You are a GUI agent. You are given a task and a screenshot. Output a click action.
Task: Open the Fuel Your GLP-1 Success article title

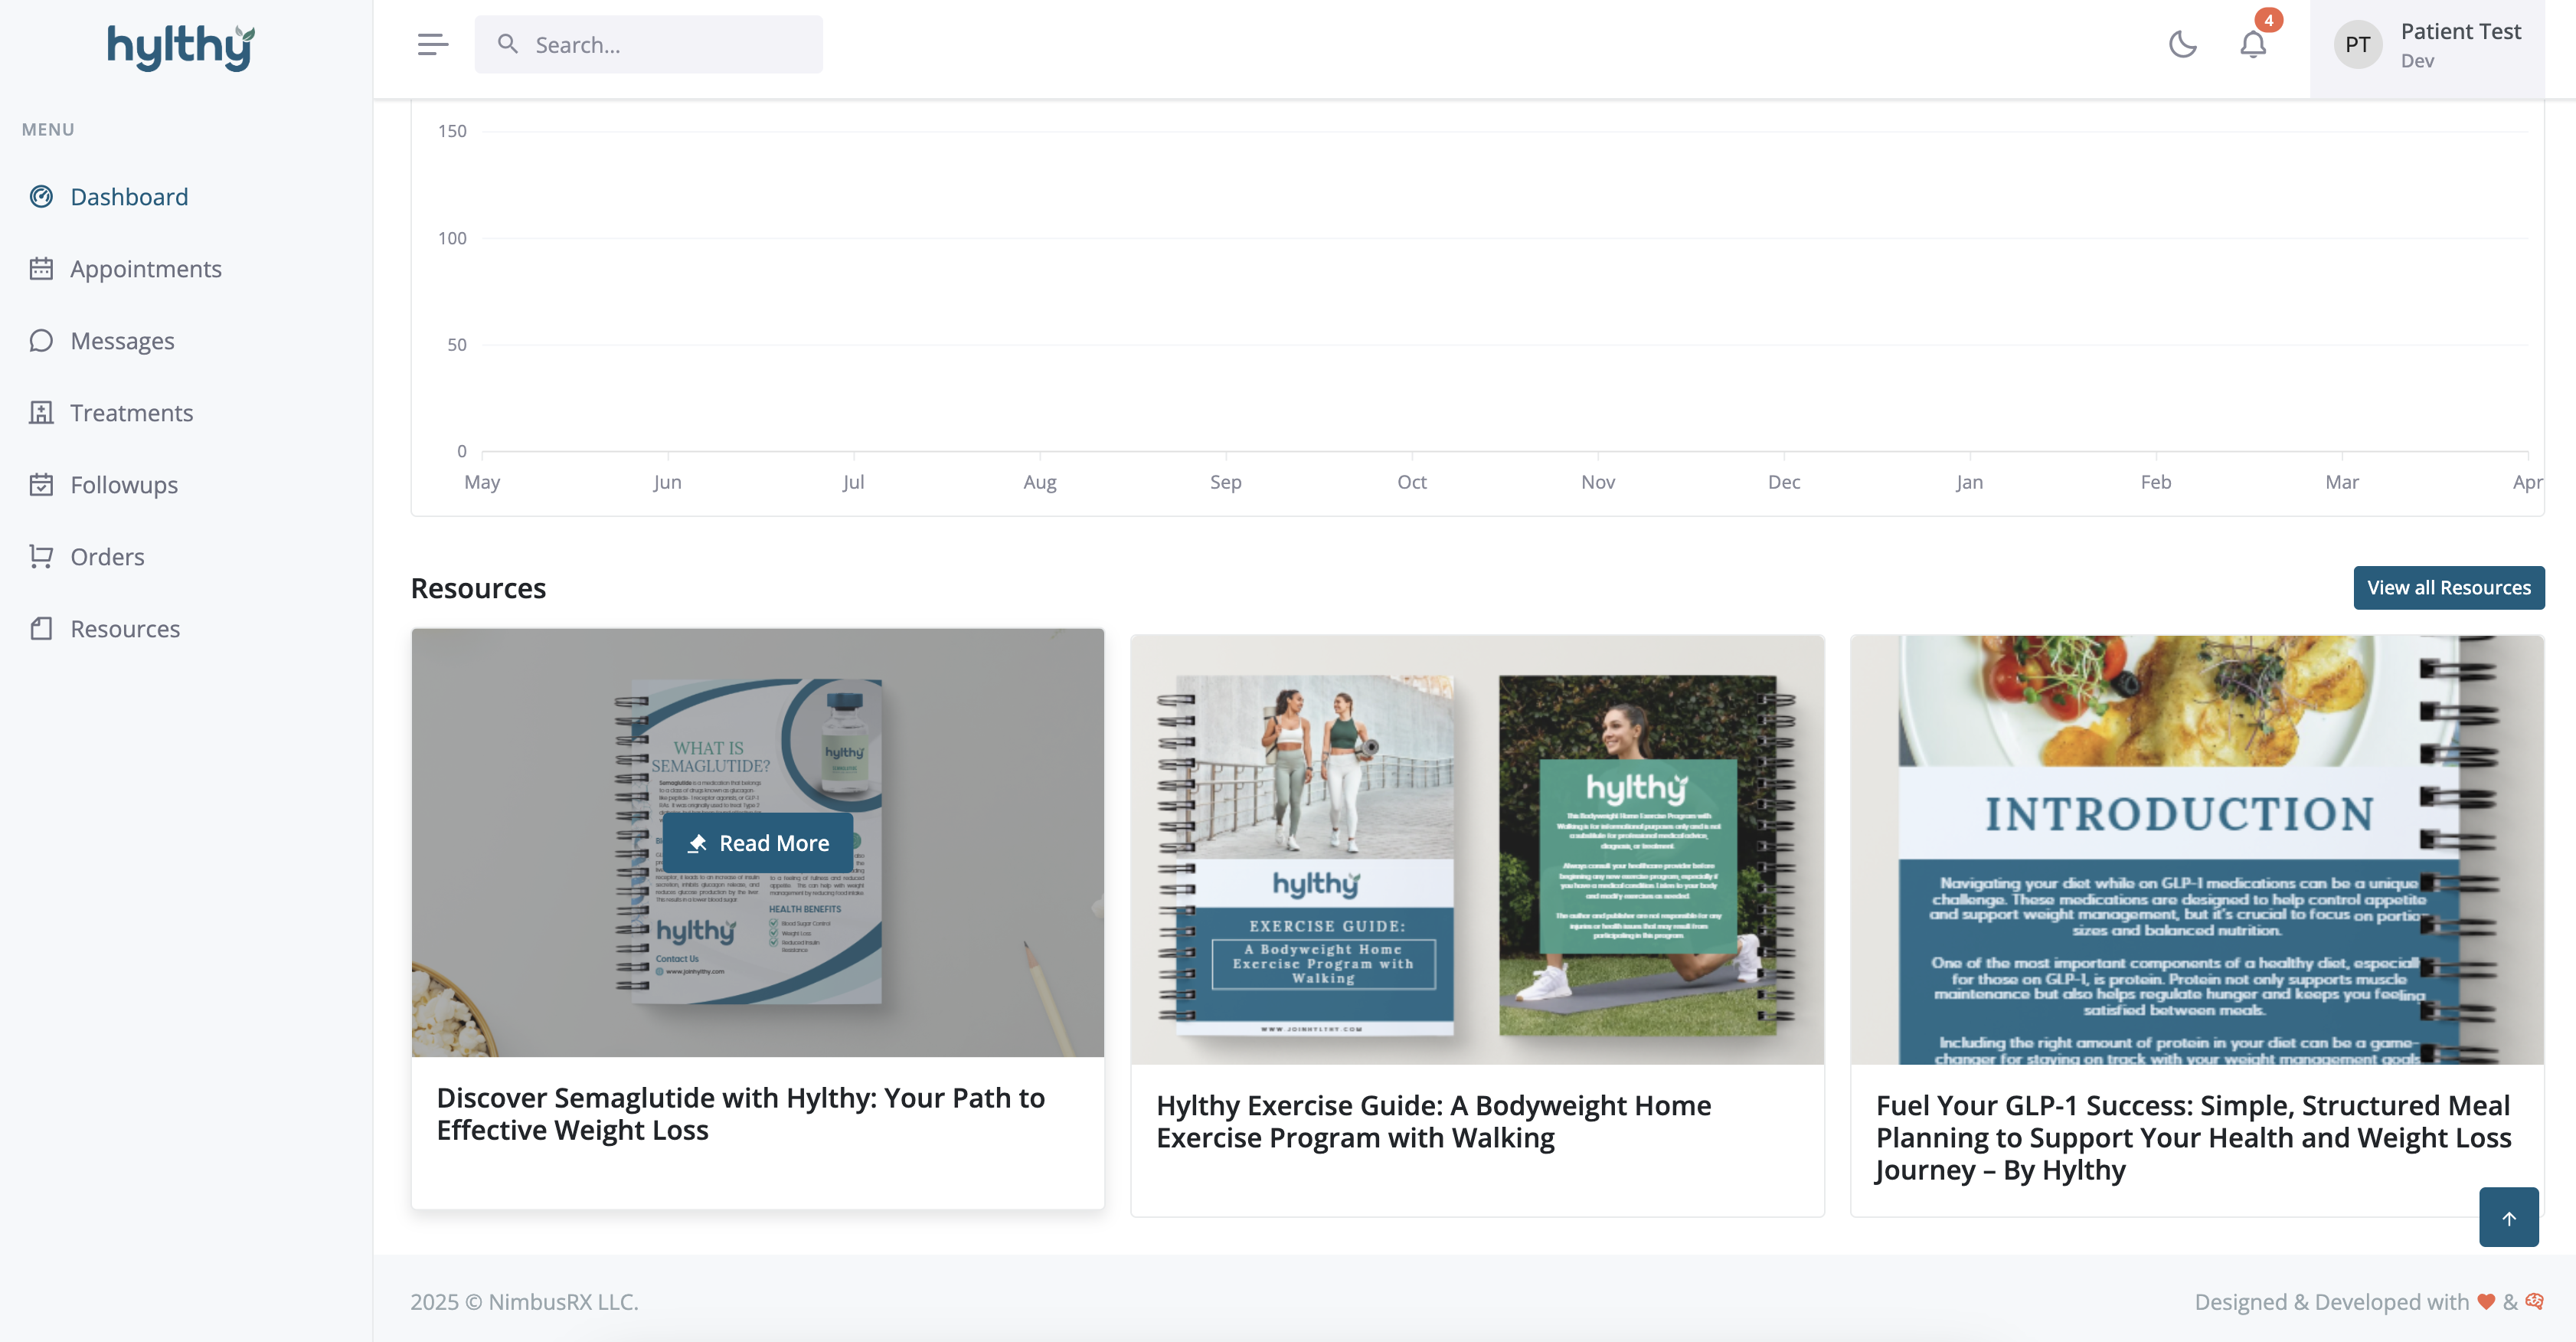2192,1137
